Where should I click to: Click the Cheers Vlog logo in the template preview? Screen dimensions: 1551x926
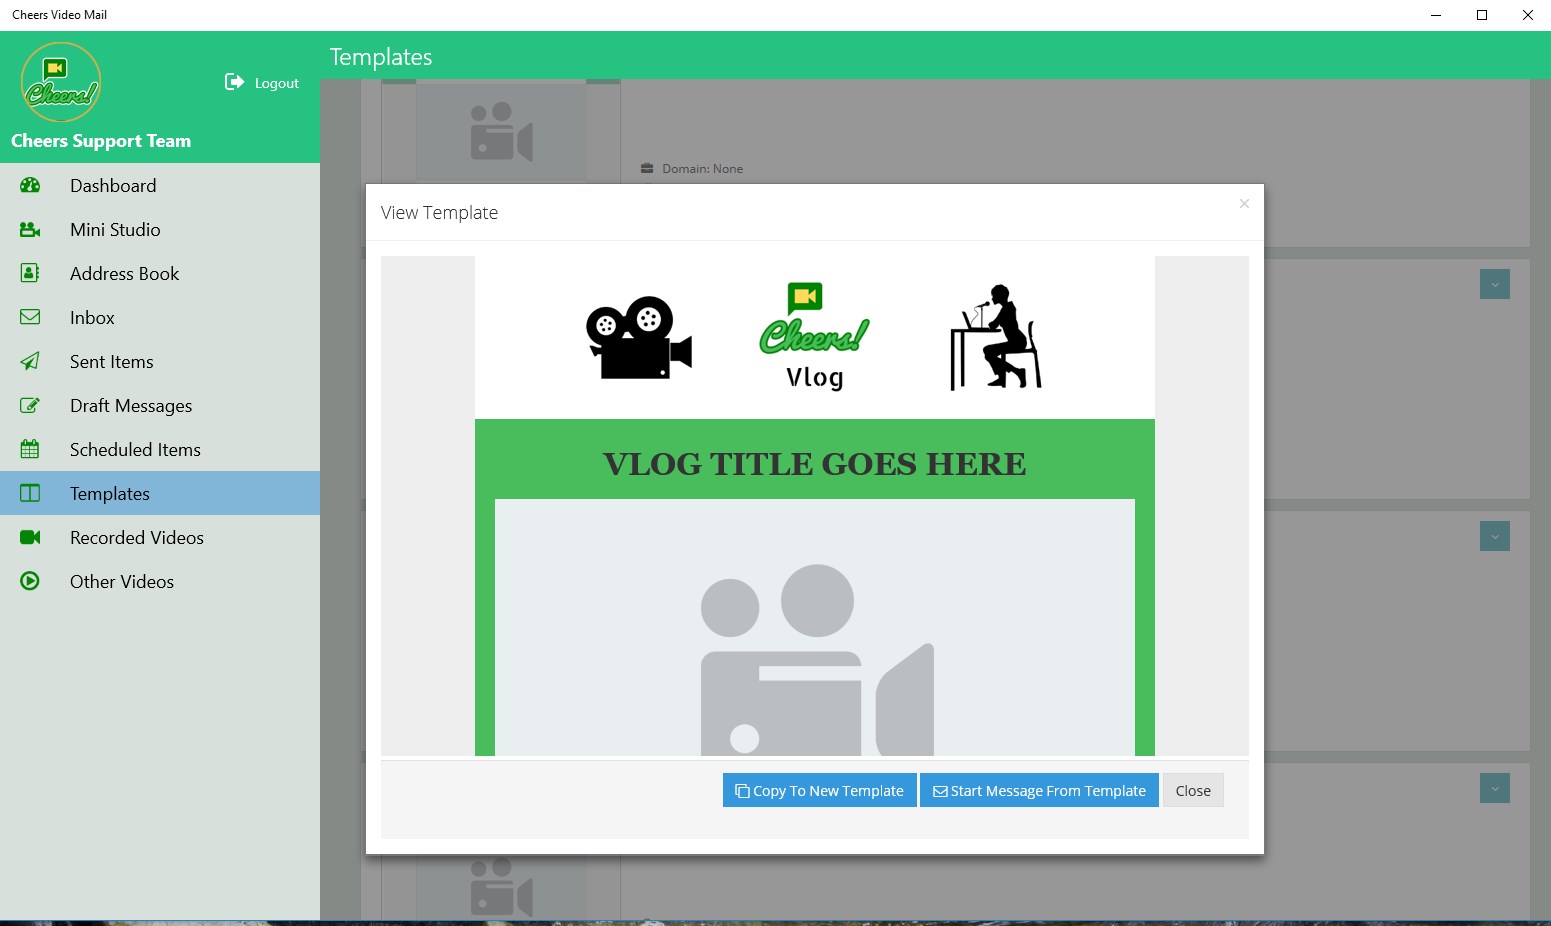[815, 337]
